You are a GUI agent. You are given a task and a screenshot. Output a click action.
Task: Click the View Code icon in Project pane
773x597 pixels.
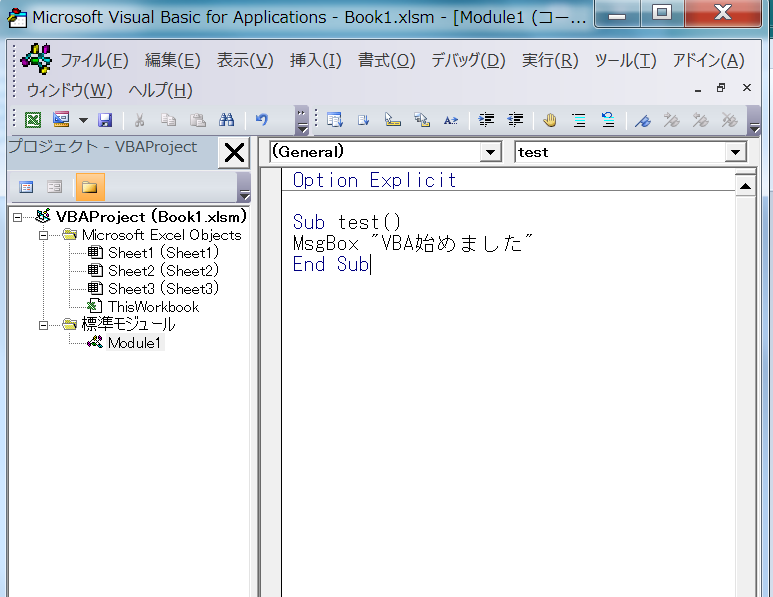tap(26, 187)
